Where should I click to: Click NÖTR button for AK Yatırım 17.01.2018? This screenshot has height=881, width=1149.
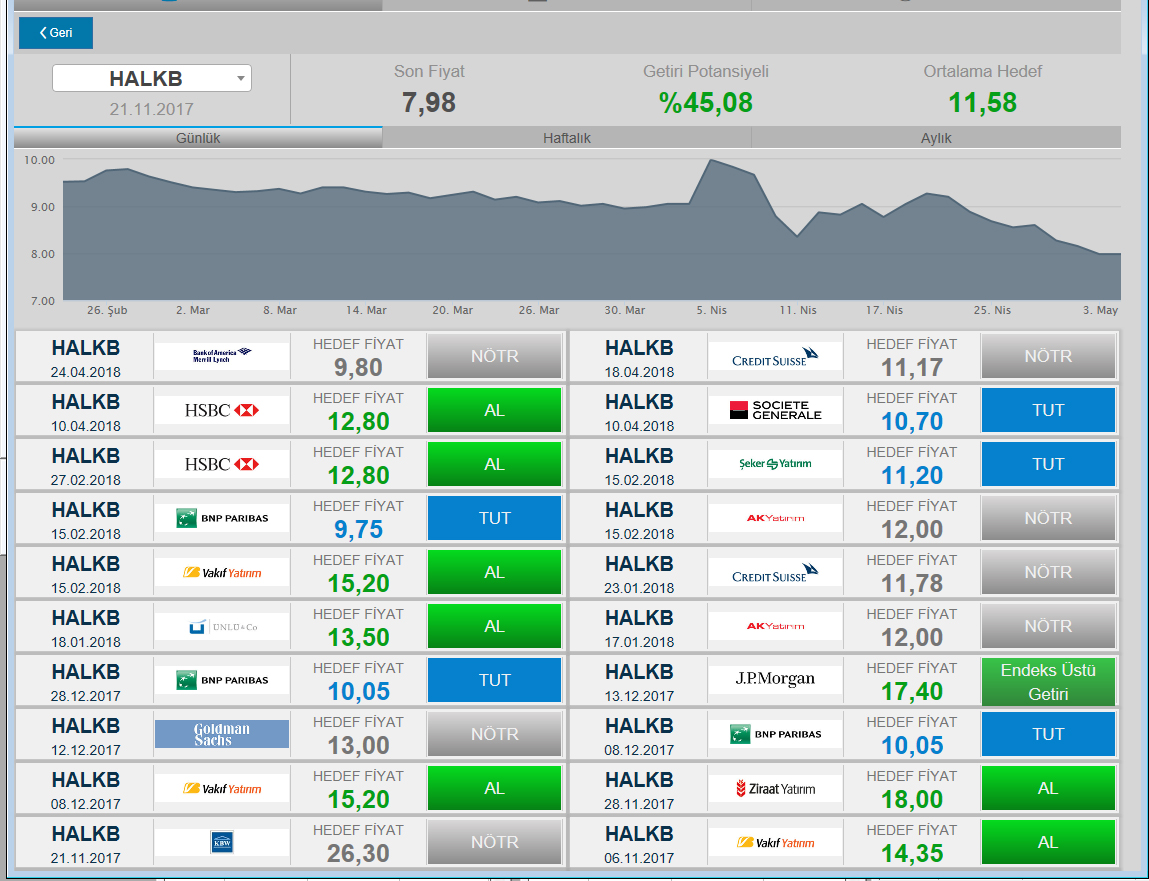(x=1048, y=627)
